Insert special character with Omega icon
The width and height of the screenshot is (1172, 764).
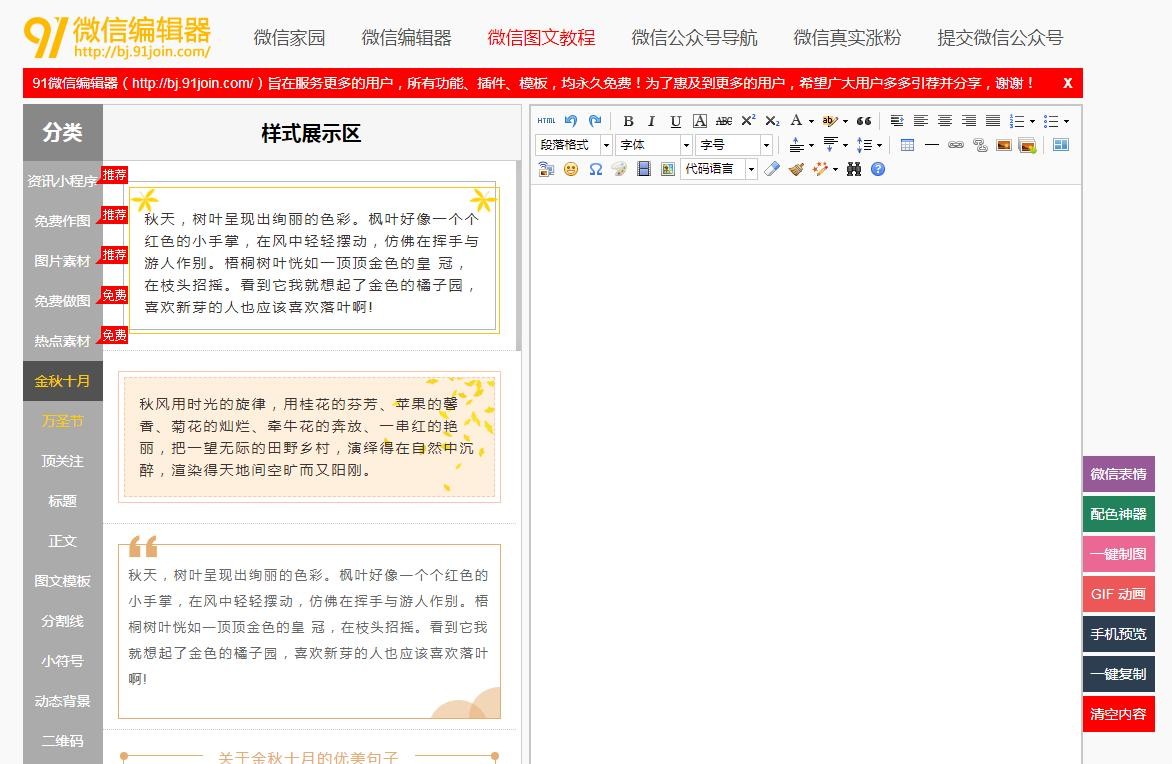pos(595,169)
